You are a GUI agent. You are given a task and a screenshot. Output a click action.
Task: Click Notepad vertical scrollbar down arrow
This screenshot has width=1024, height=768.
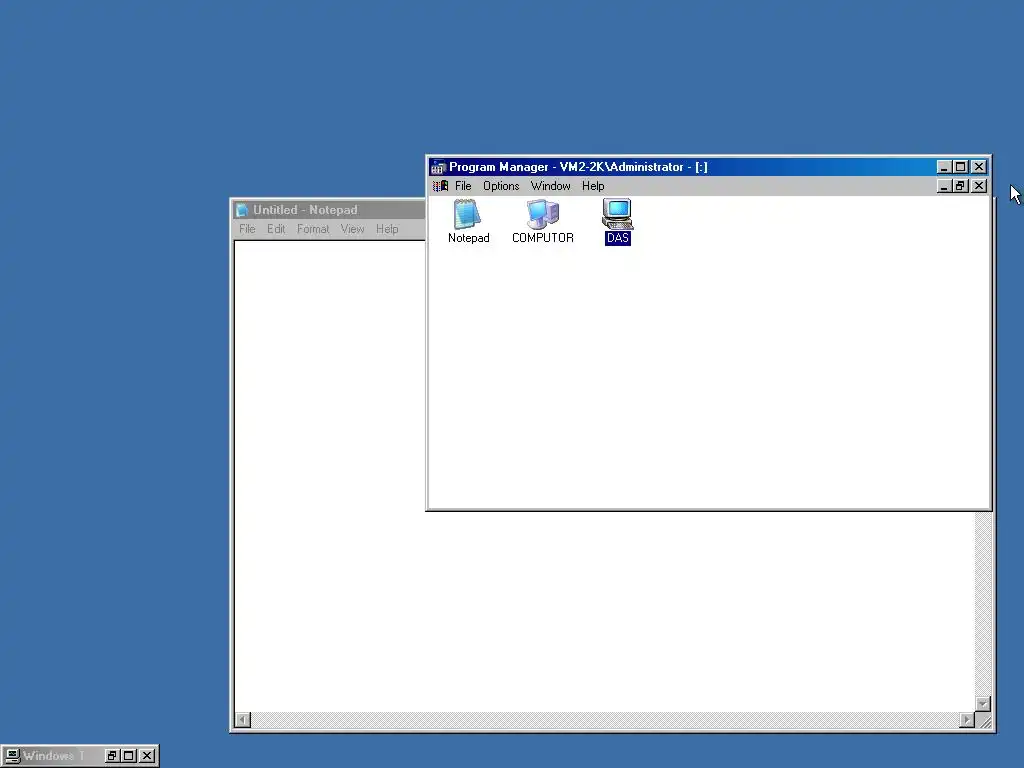984,704
